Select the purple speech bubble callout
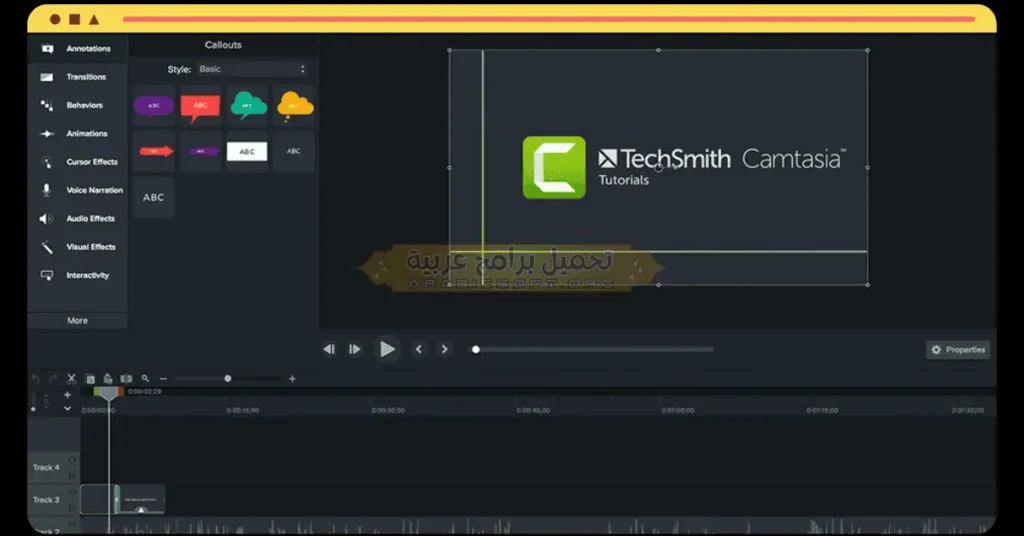 tap(154, 105)
